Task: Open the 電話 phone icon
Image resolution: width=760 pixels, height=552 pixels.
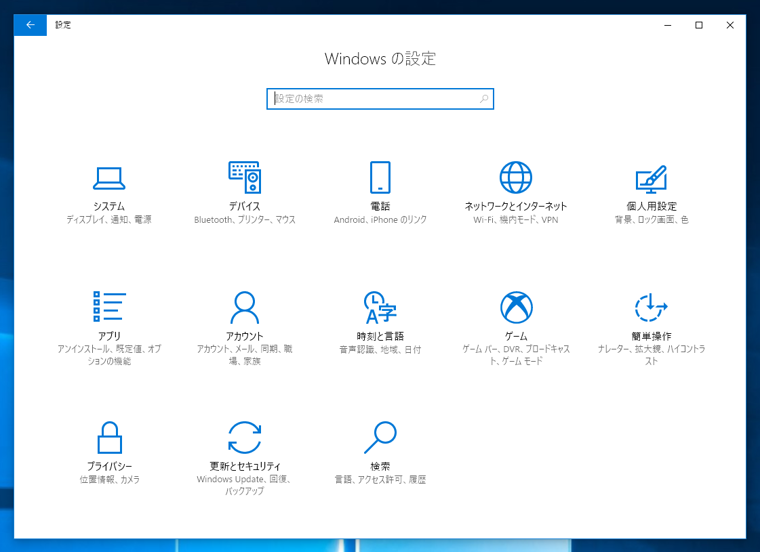Action: 380,177
